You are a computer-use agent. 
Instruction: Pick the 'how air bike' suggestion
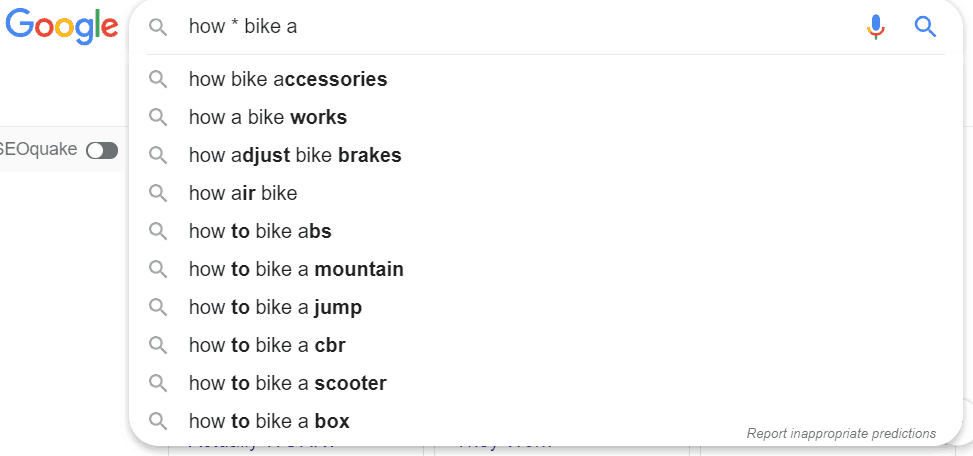pos(243,193)
